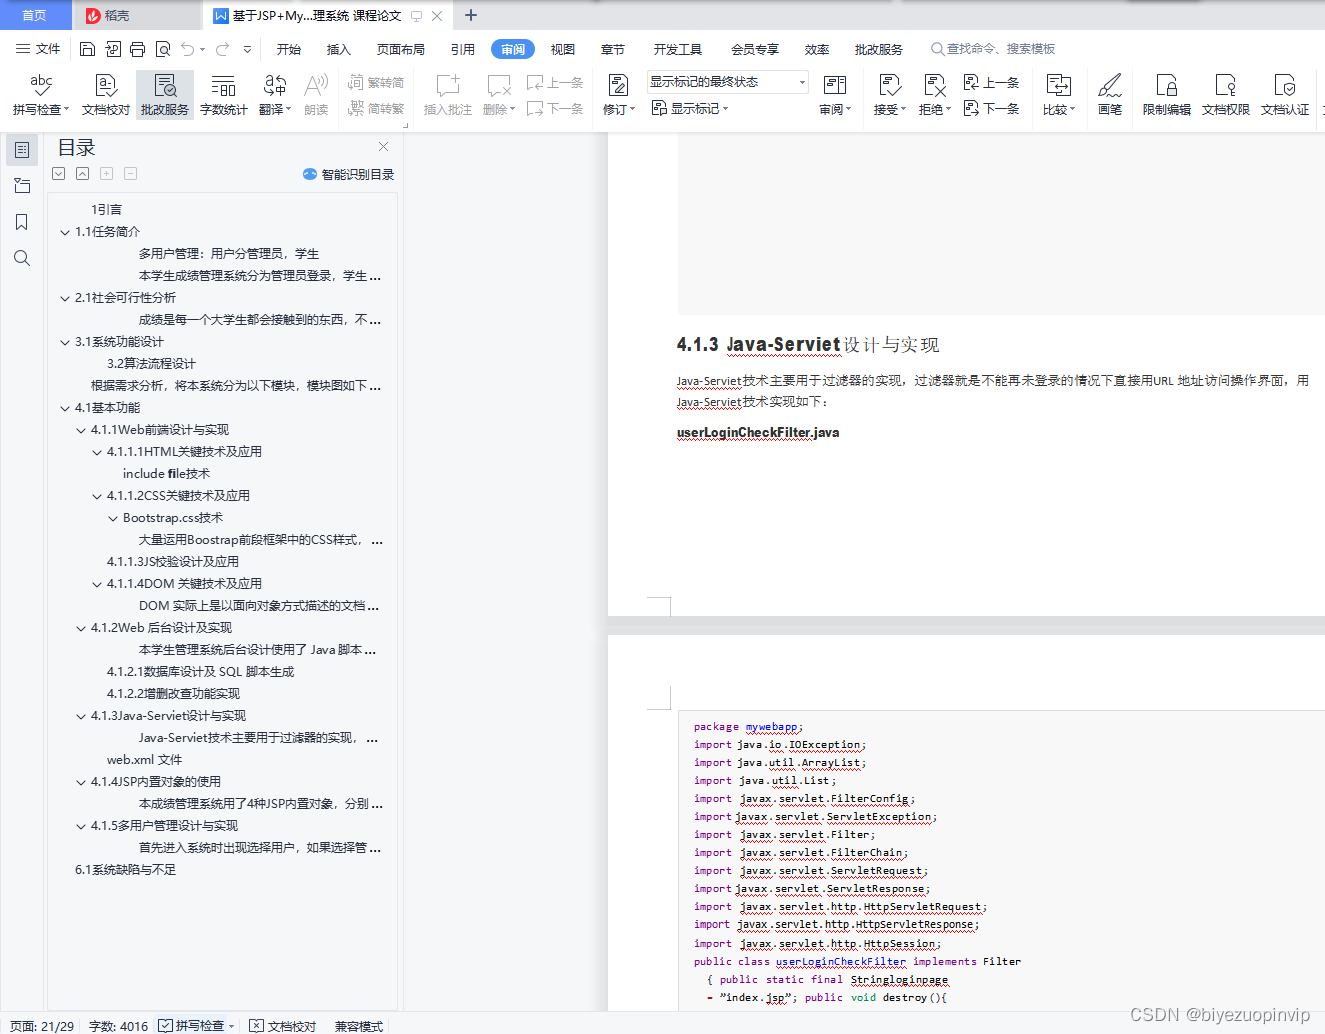Collapse the Bootstrap.css技术 node
1325x1034 pixels.
click(113, 518)
